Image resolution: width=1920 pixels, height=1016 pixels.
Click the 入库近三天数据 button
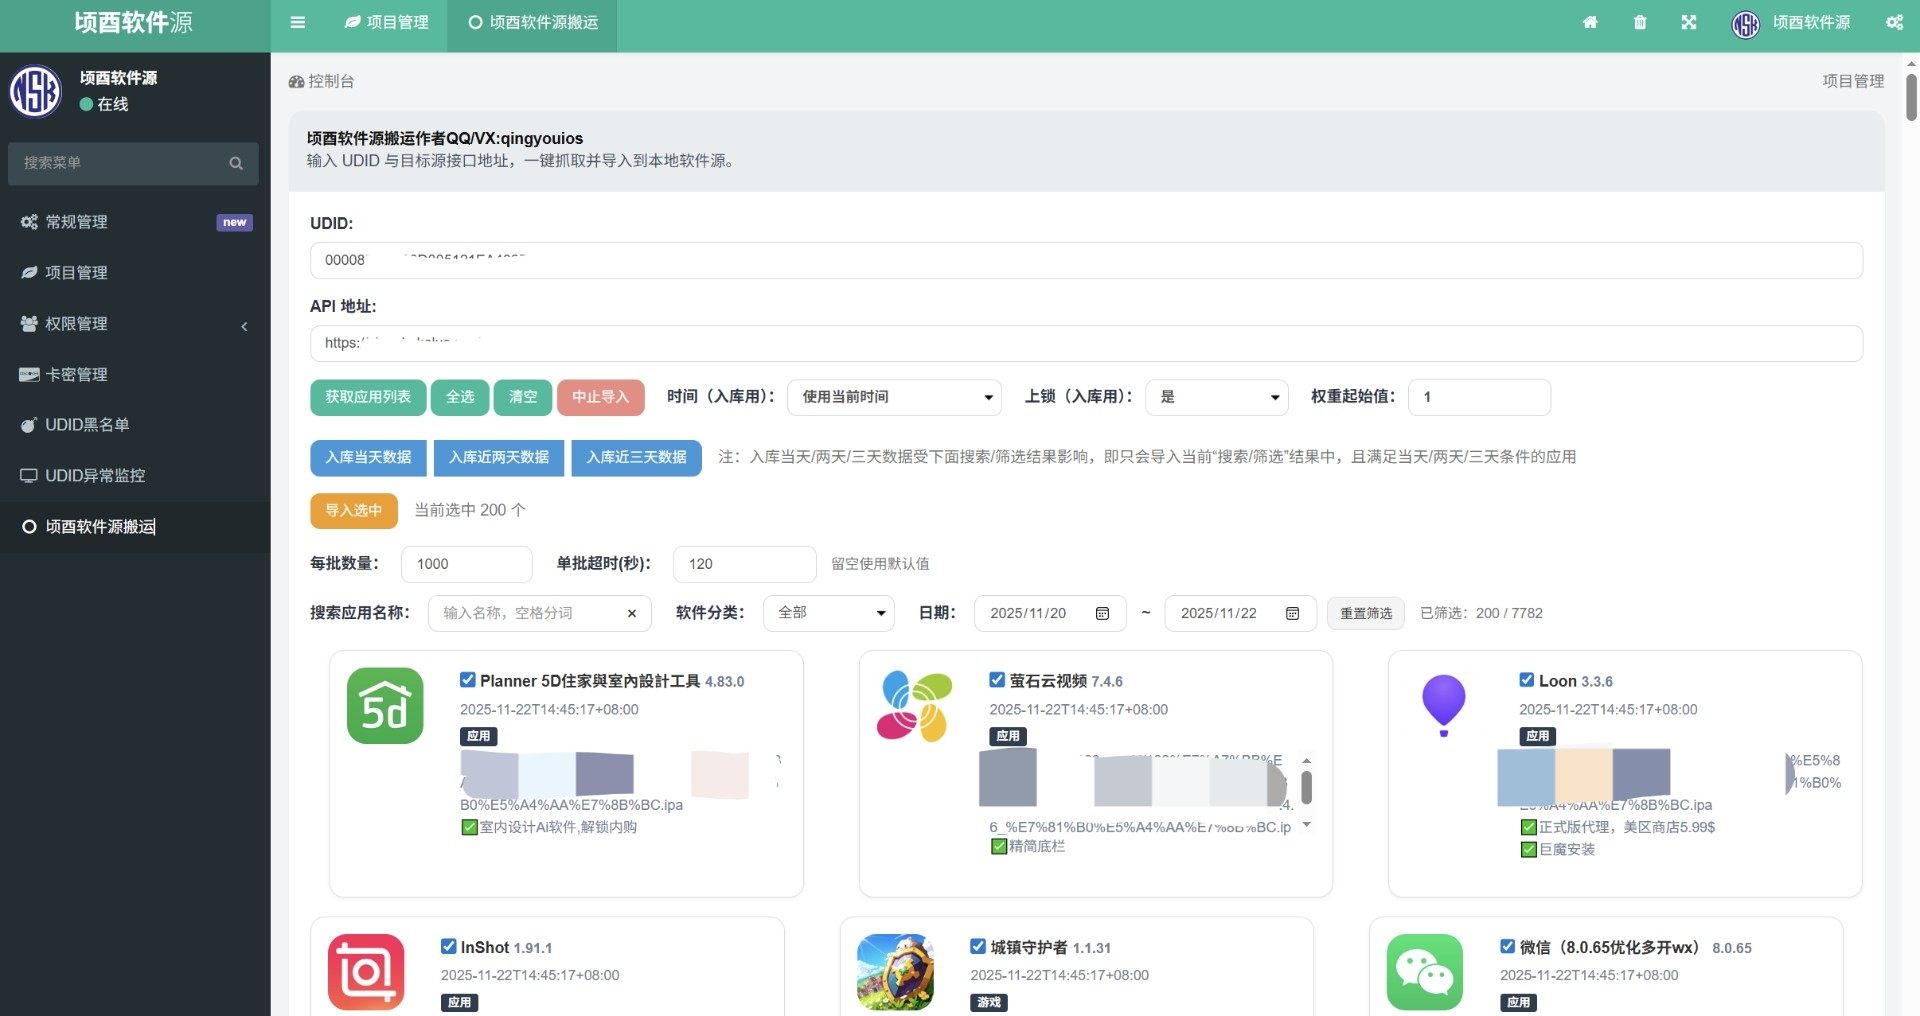pos(637,458)
